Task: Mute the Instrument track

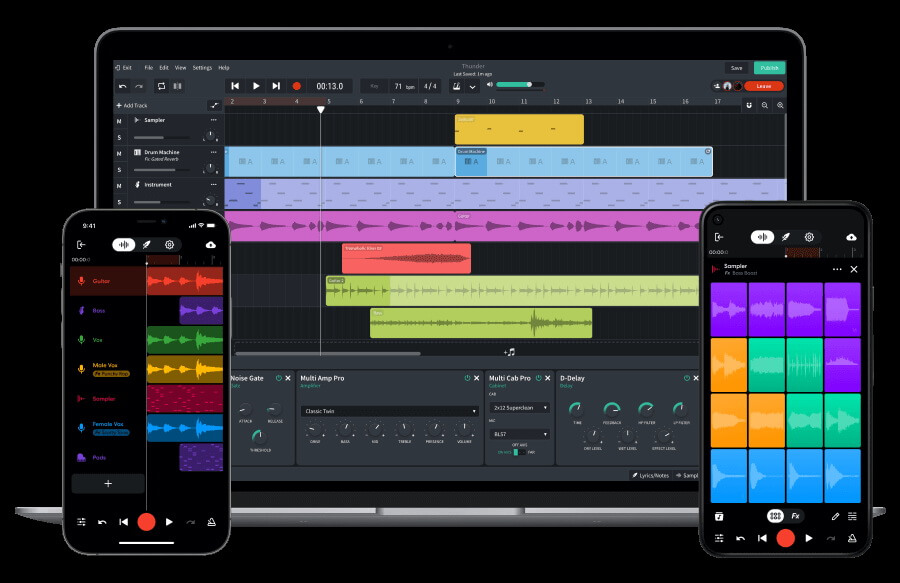Action: click(x=119, y=186)
